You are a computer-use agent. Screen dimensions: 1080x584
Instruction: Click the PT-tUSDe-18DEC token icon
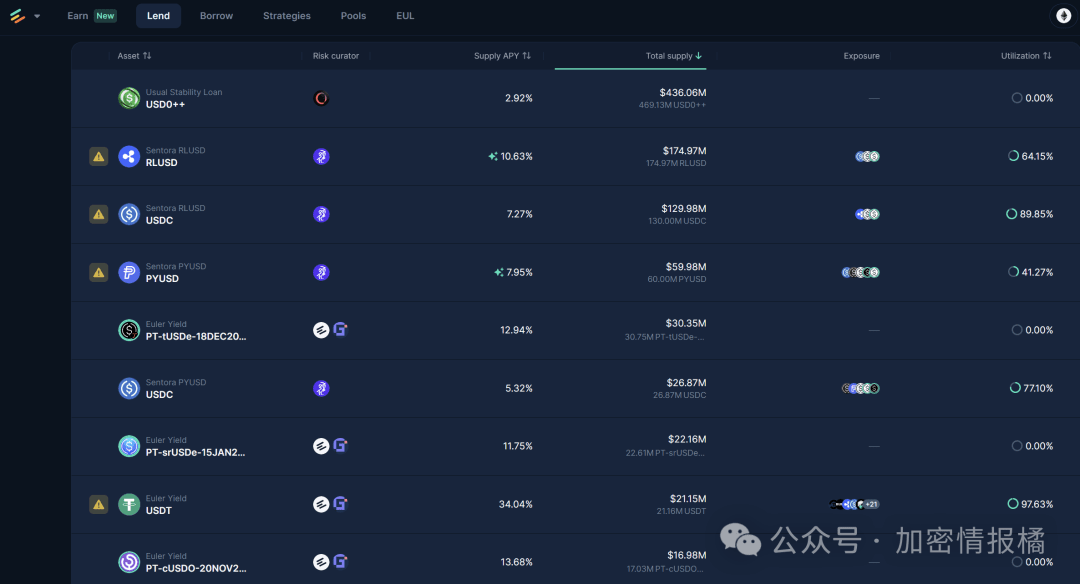pos(129,331)
